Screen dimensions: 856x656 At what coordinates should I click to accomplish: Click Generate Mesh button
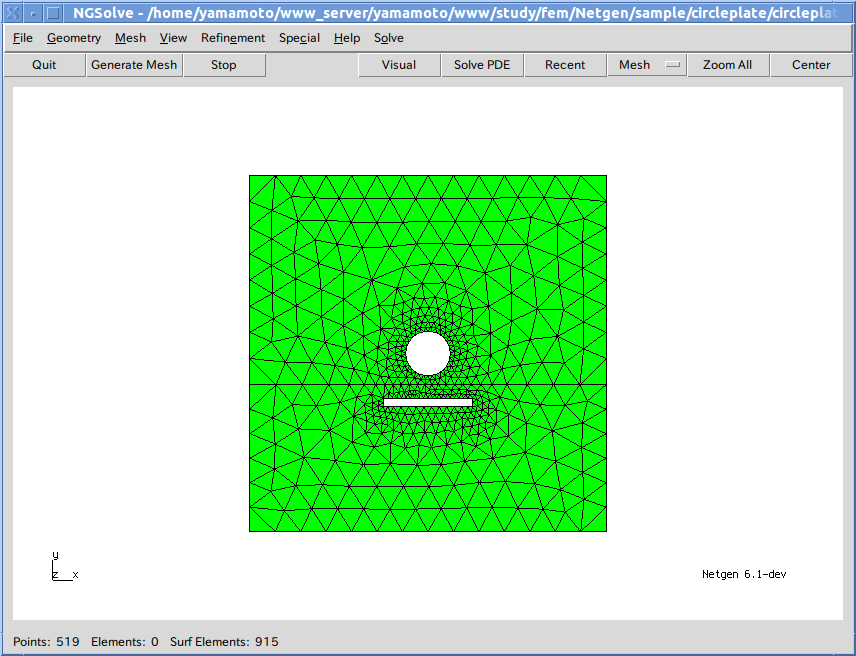pos(134,65)
